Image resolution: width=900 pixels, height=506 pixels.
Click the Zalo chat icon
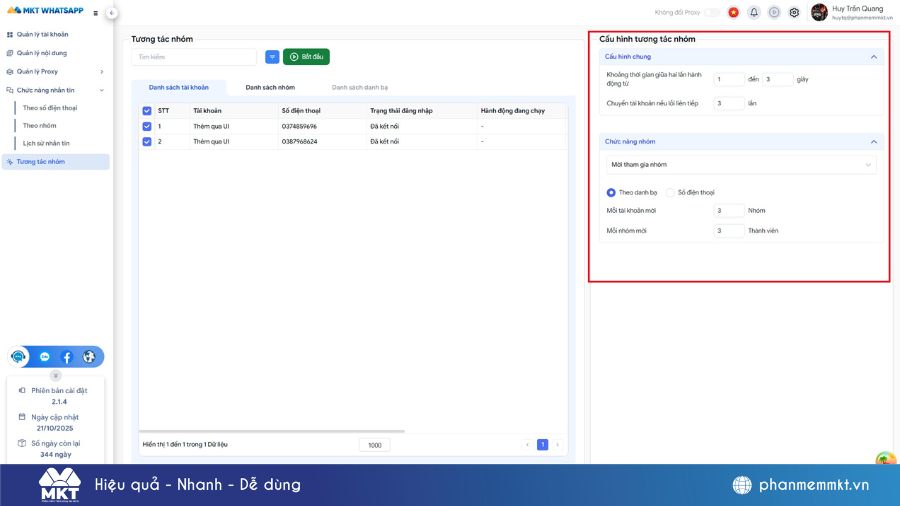click(45, 357)
